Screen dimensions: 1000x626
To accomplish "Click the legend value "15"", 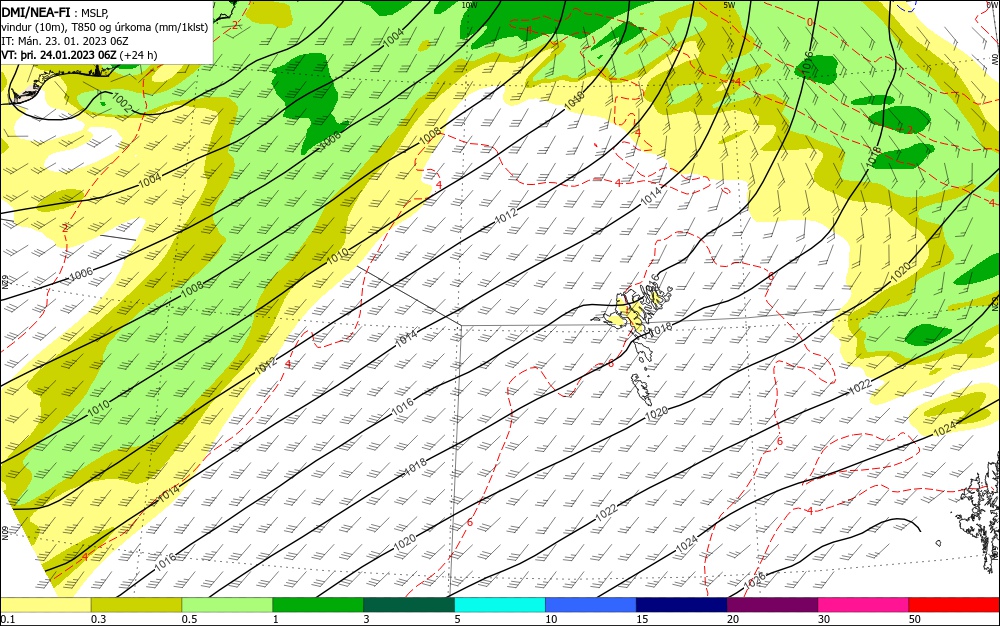I will 642,620.
